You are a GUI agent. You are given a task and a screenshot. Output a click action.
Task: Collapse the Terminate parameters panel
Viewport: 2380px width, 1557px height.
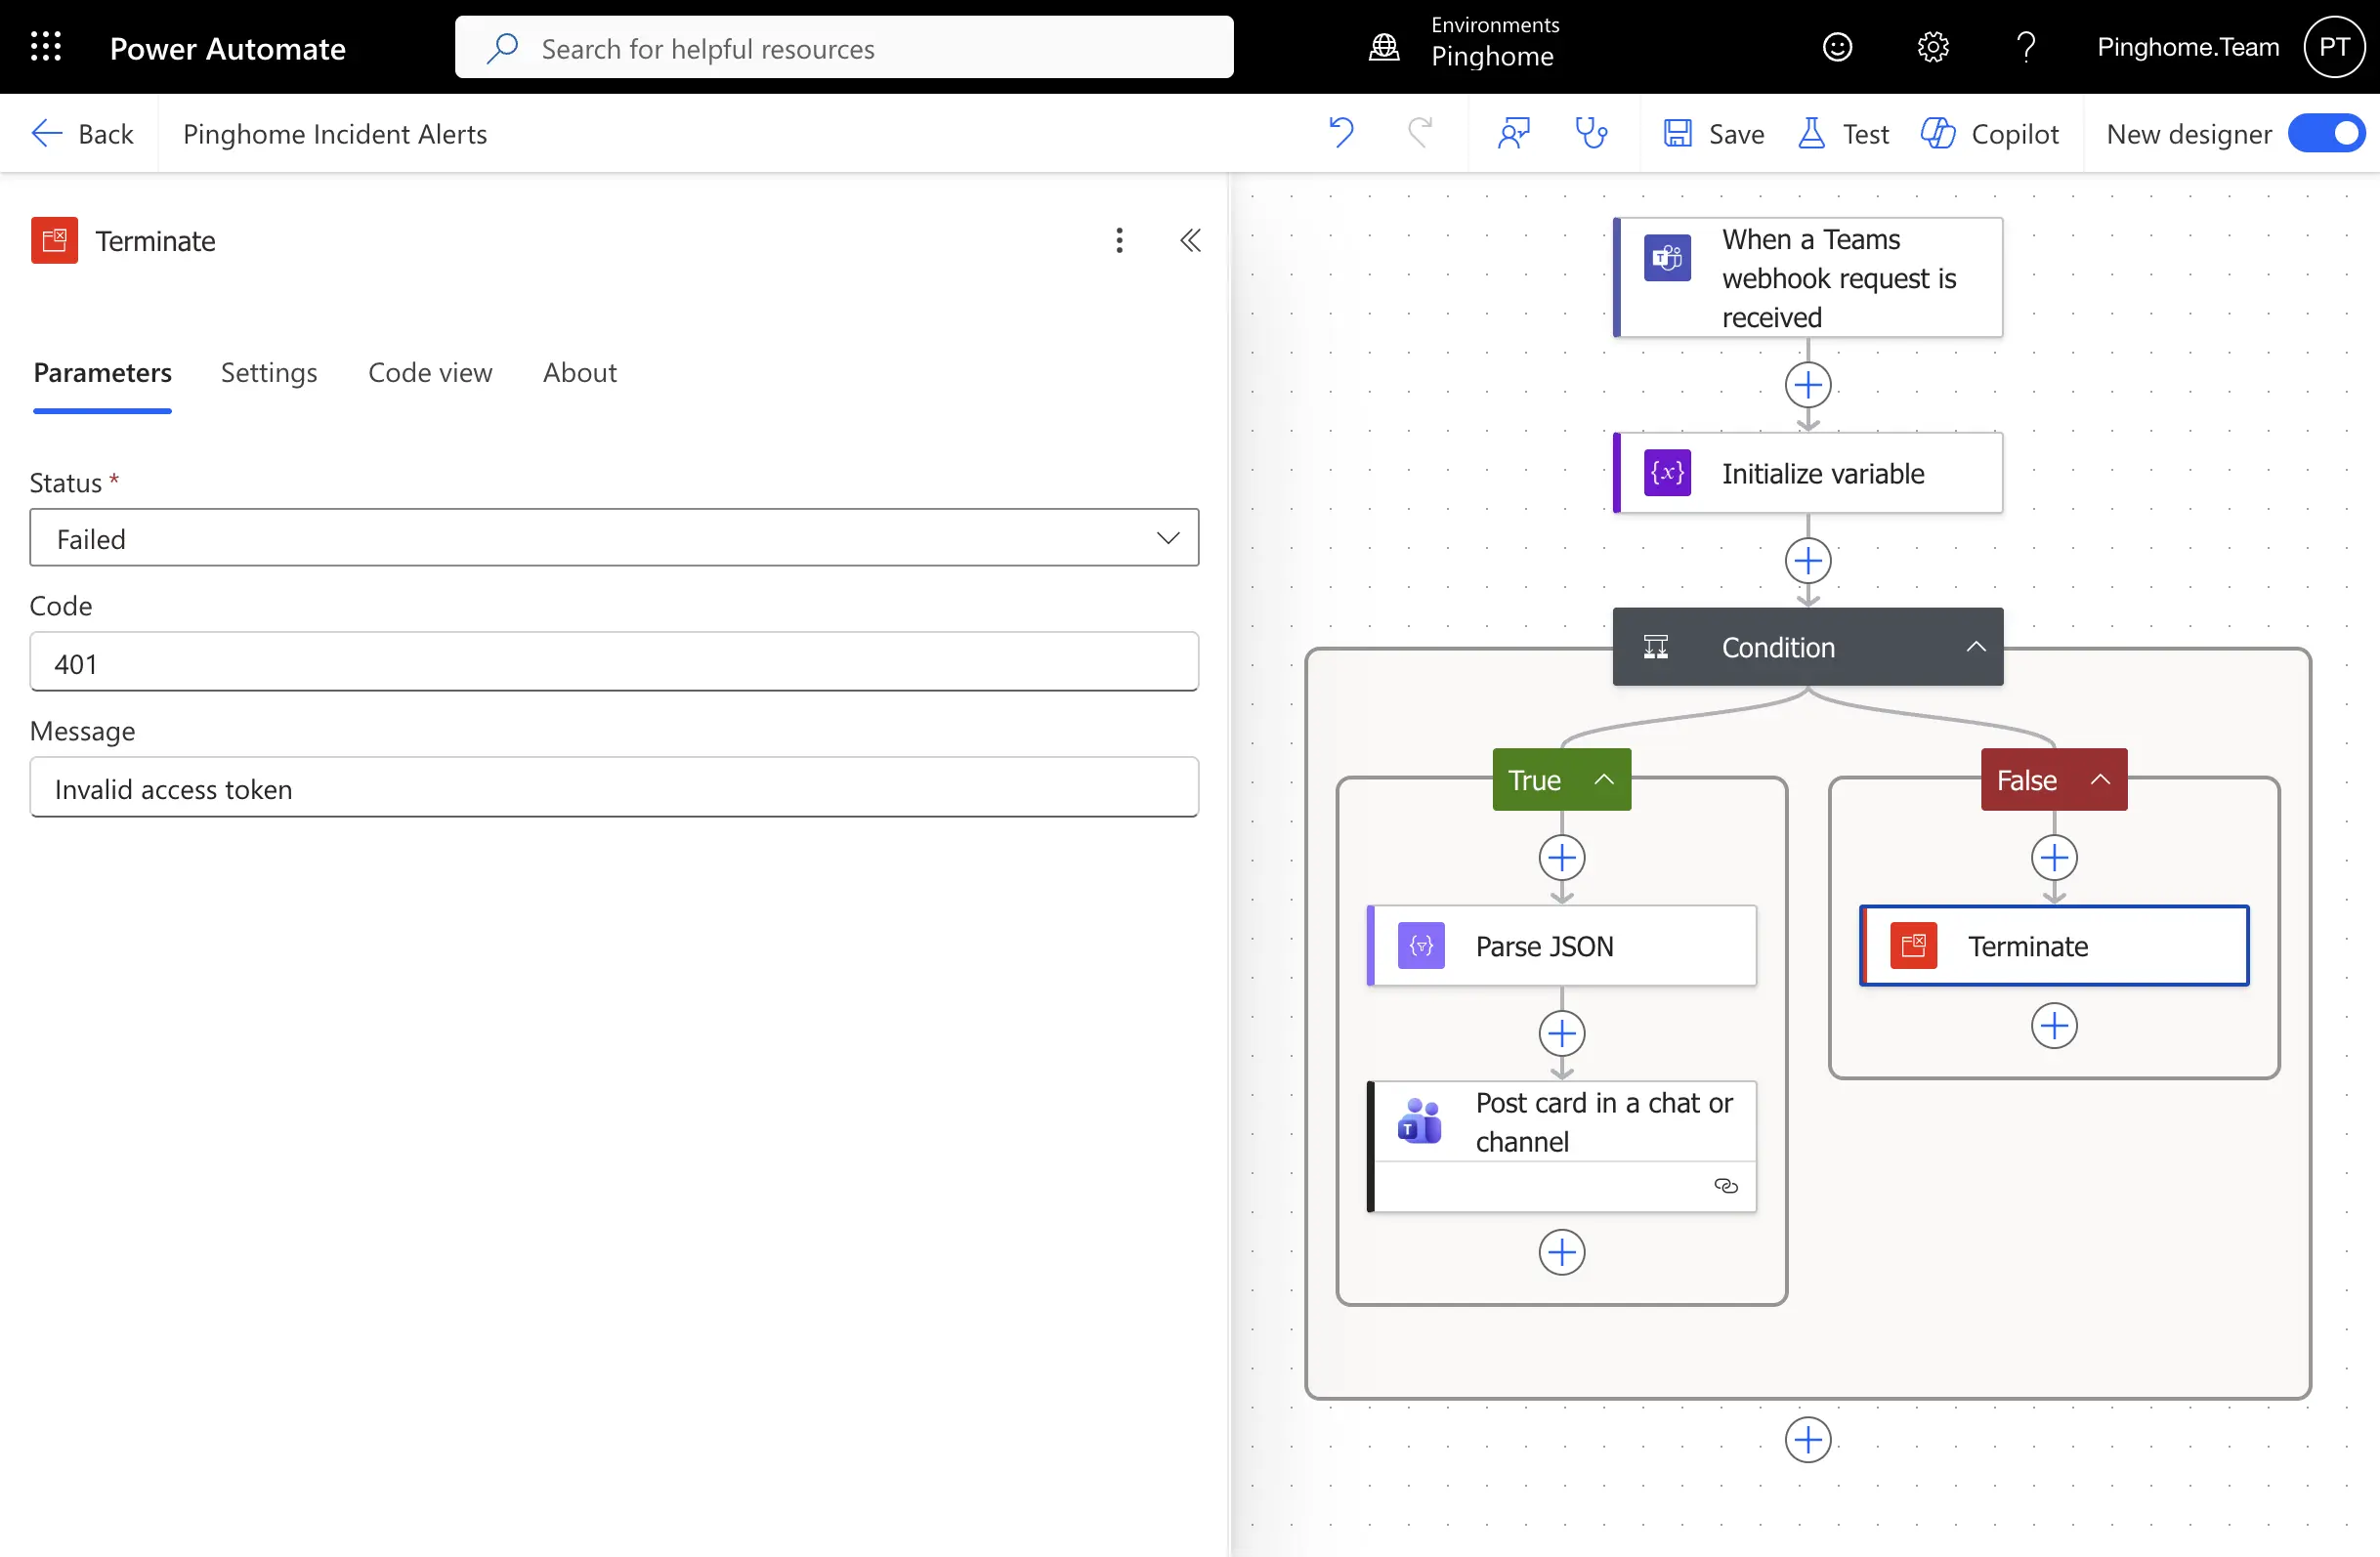click(x=1190, y=240)
